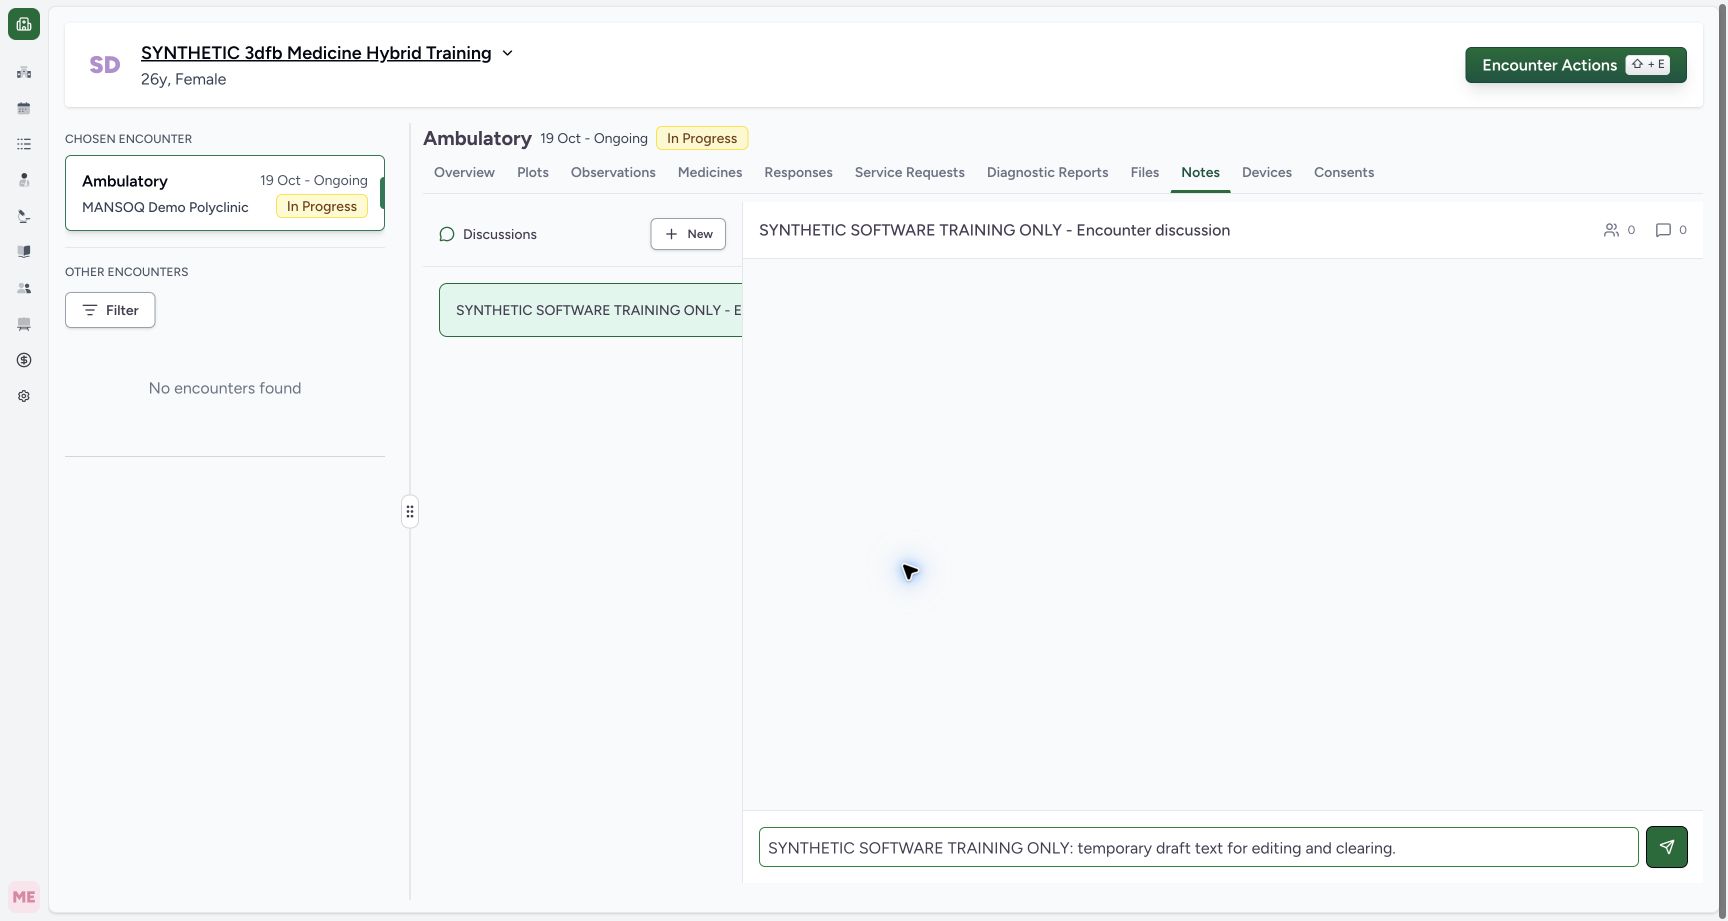Select the Ambulatory chosen encounter card

[225, 193]
